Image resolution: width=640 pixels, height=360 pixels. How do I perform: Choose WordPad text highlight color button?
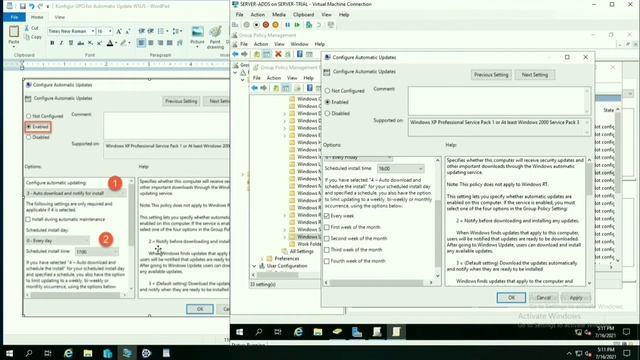coord(123,43)
